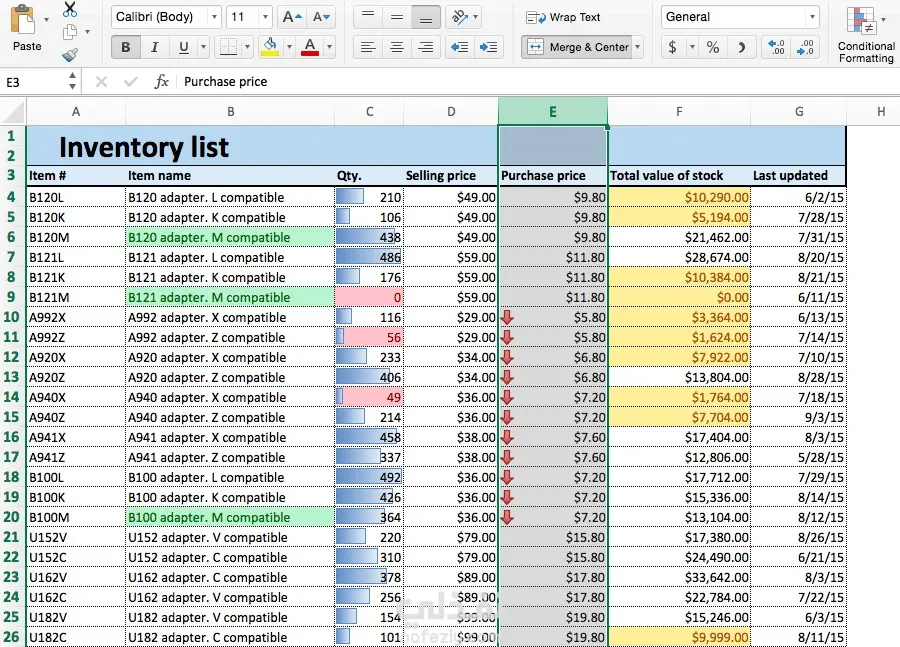Decrease cell indent
This screenshot has width=900, height=647.
coord(459,47)
